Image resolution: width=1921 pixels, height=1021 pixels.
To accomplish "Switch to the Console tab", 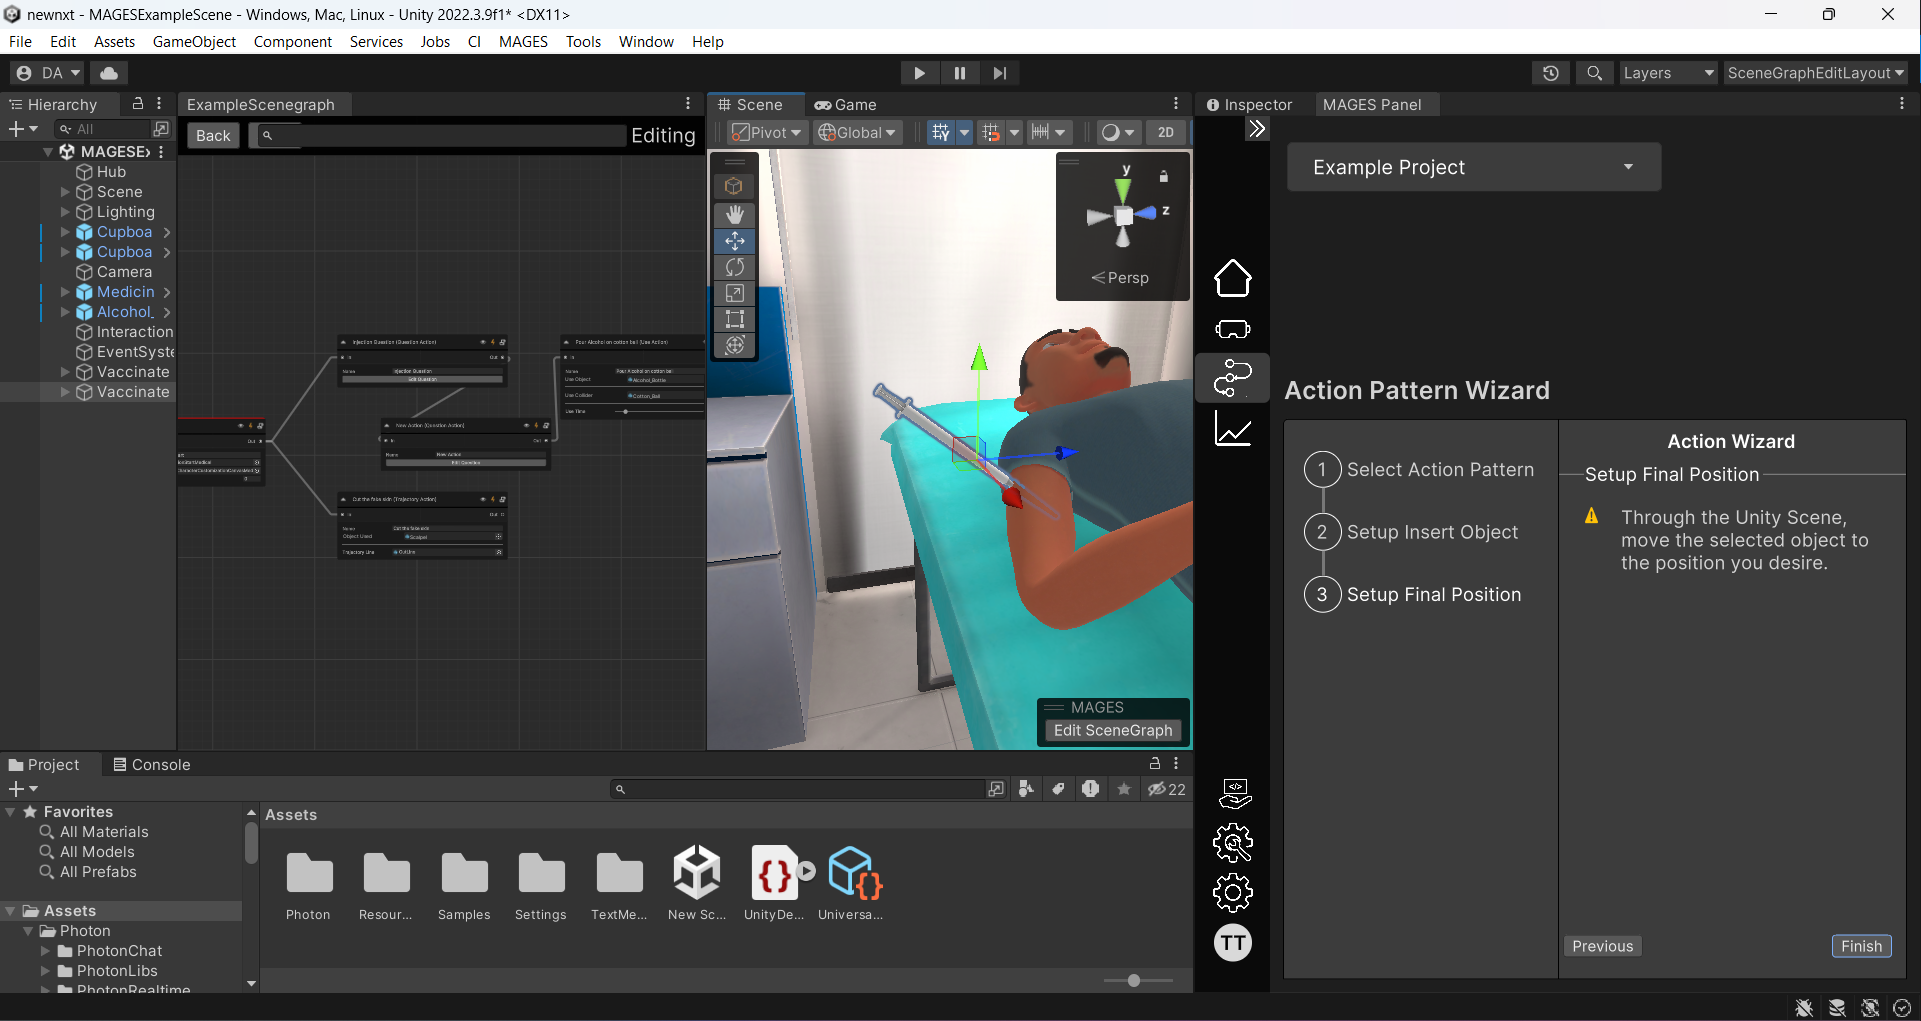I will (x=151, y=764).
